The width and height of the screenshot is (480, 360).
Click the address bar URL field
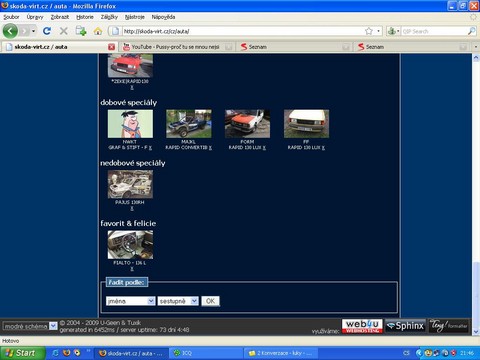point(243,31)
